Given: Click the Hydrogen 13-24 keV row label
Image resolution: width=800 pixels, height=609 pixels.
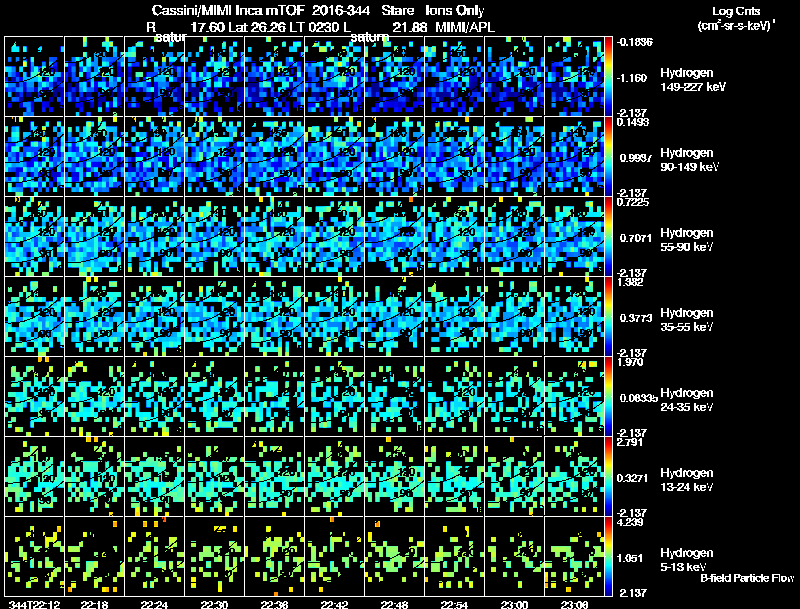Looking at the screenshot, I should click(687, 480).
